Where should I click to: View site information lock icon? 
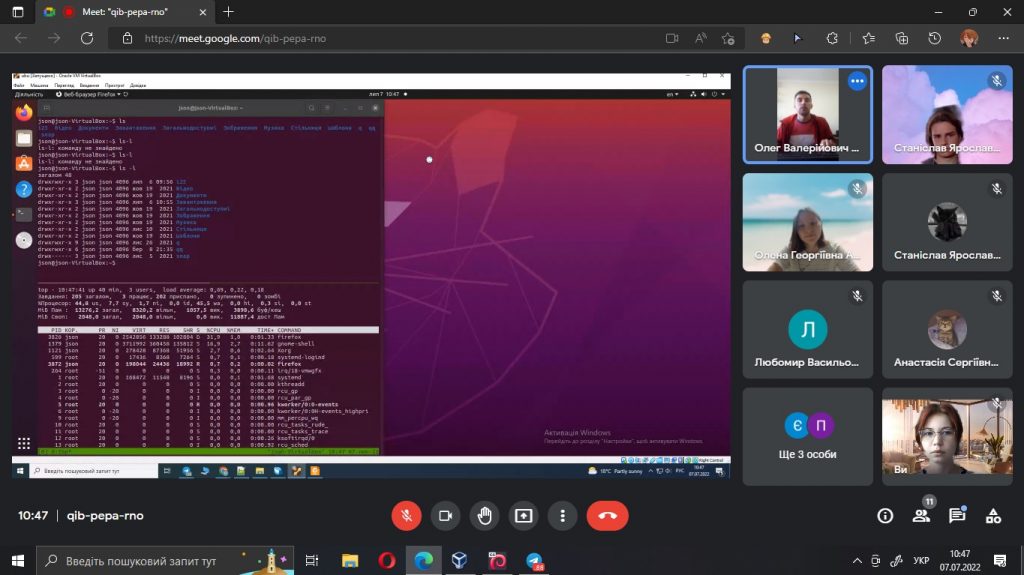[x=127, y=39]
